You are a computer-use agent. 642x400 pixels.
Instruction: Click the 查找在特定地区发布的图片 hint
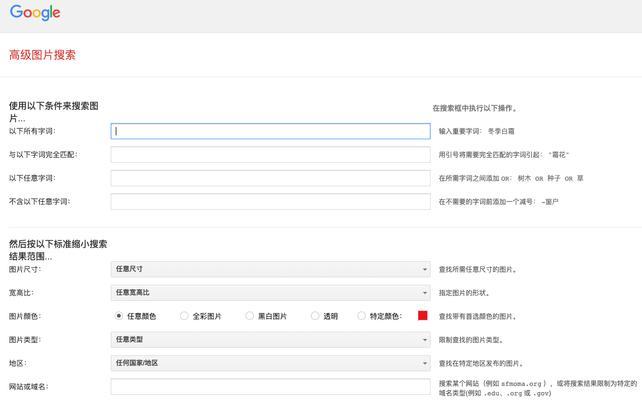pos(481,364)
